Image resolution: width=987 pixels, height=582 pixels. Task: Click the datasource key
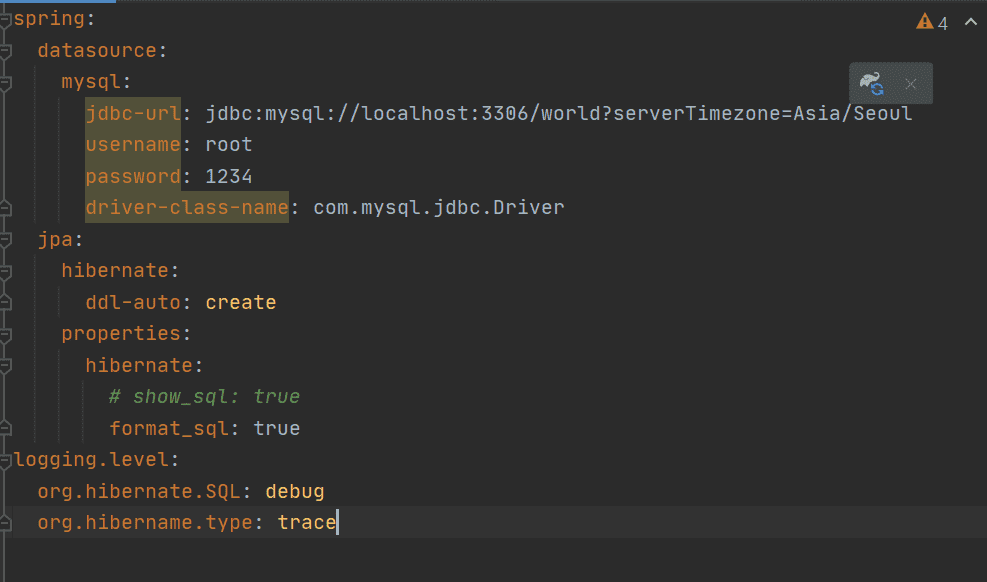(x=97, y=50)
